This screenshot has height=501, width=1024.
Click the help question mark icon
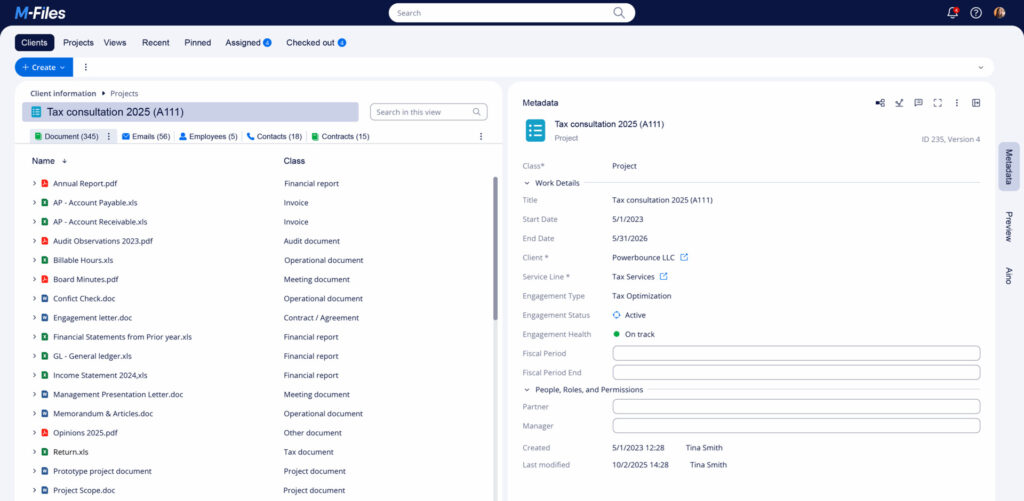(976, 13)
